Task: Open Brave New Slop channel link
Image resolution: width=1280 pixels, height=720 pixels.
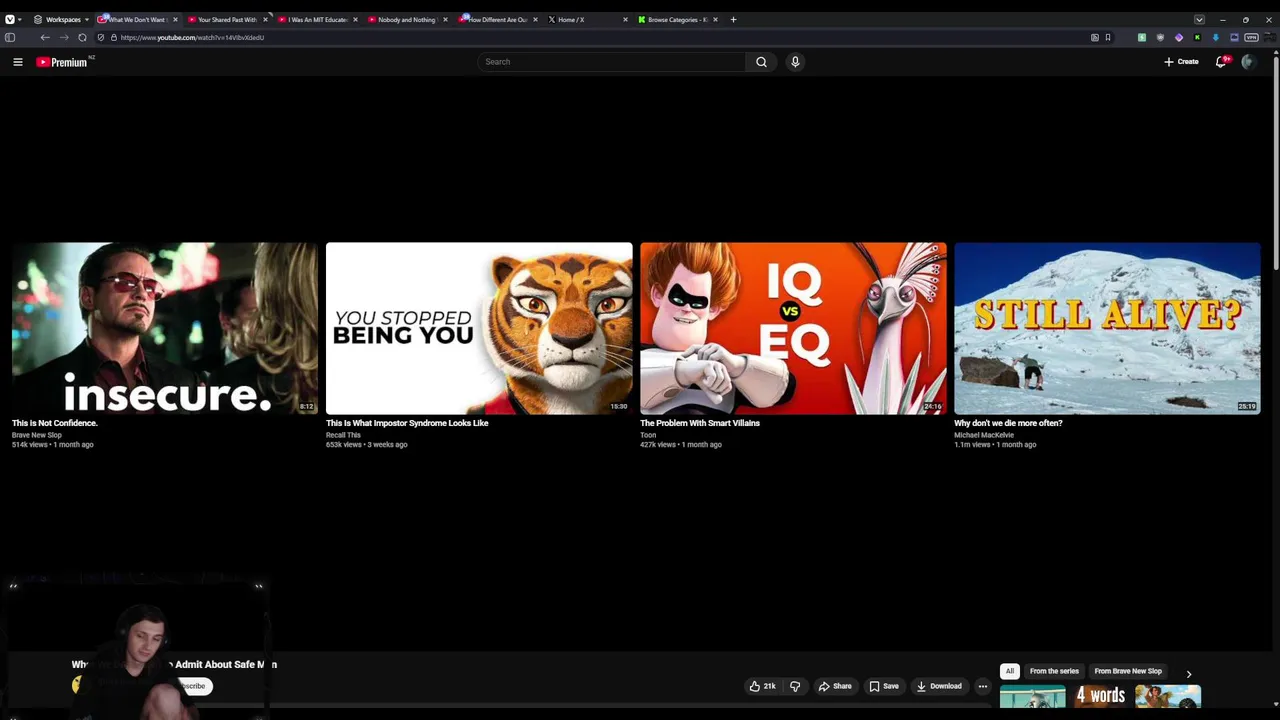Action: pos(37,435)
